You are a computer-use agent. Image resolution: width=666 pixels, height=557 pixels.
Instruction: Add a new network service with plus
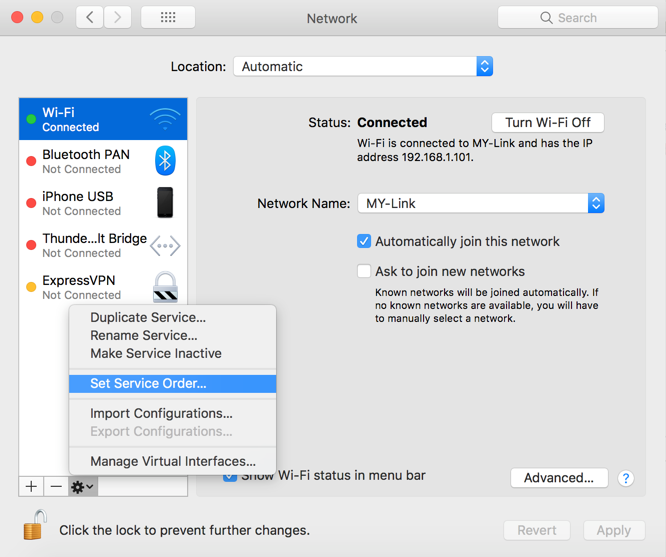(32, 486)
